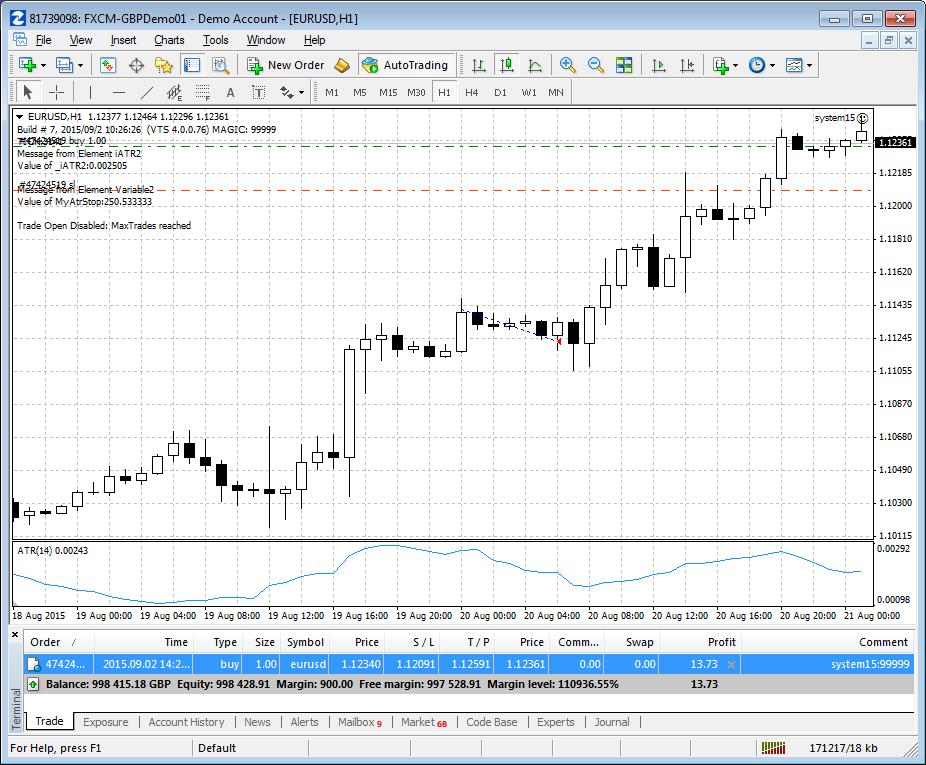The width and height of the screenshot is (926, 765).
Task: Toggle Chart Shift from right border
Action: [687, 65]
